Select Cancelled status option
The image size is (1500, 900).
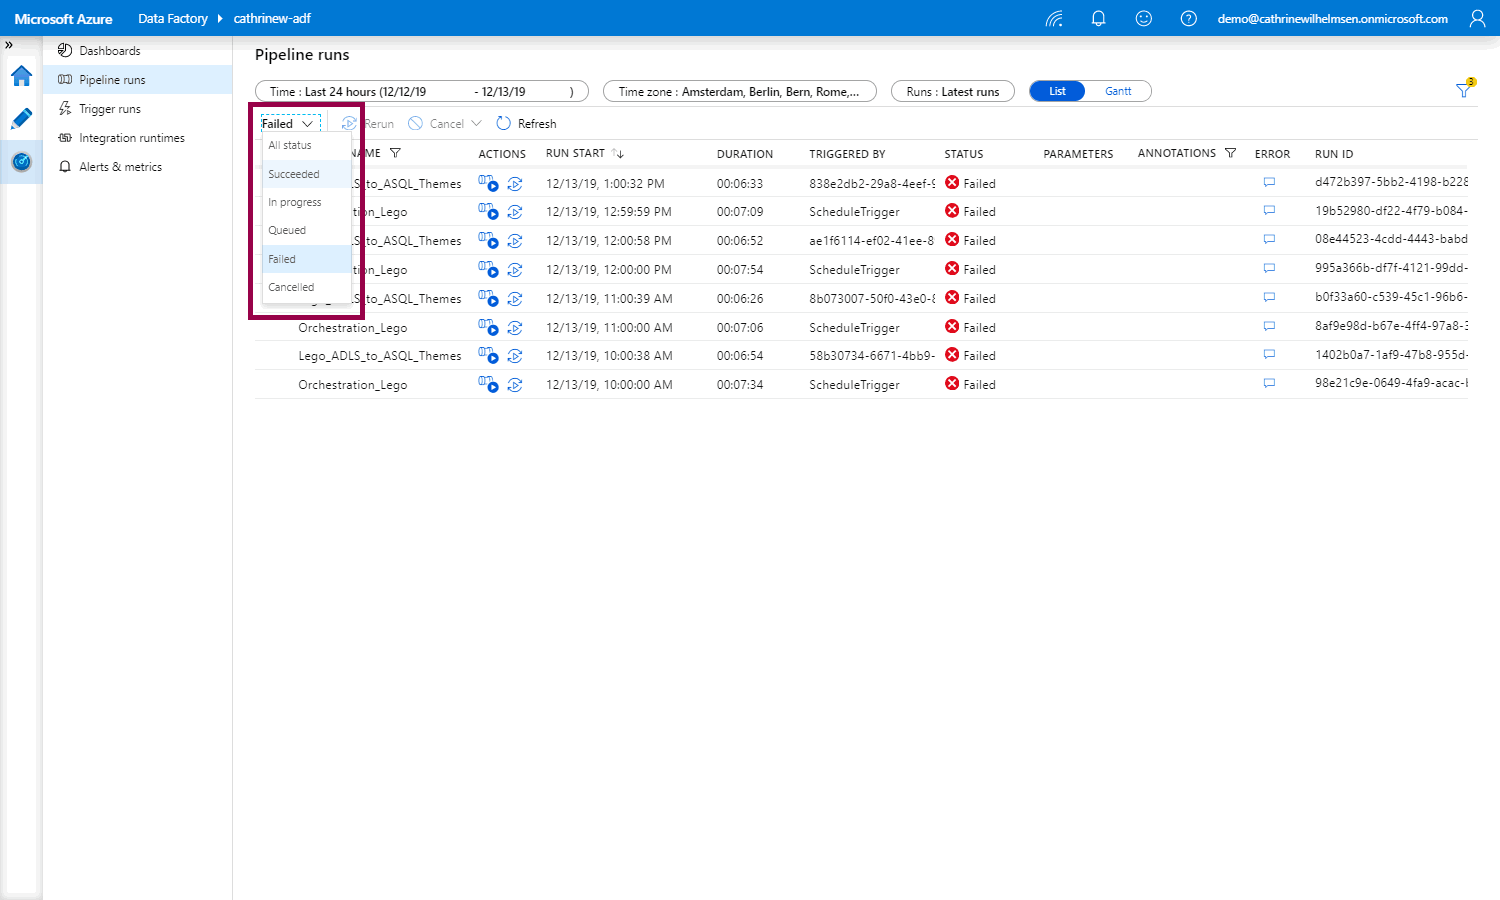(x=291, y=287)
